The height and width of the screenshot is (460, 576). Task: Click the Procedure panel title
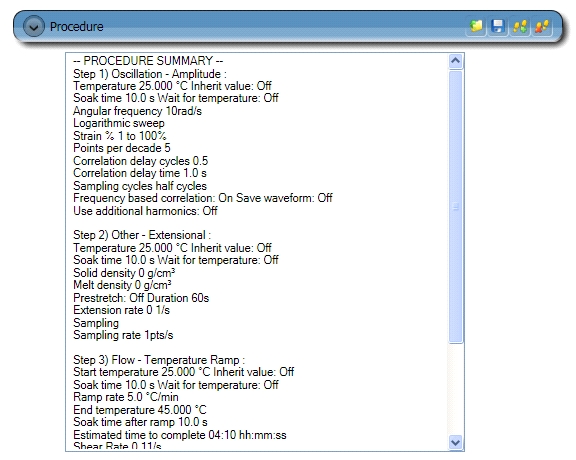pyautogui.click(x=76, y=27)
